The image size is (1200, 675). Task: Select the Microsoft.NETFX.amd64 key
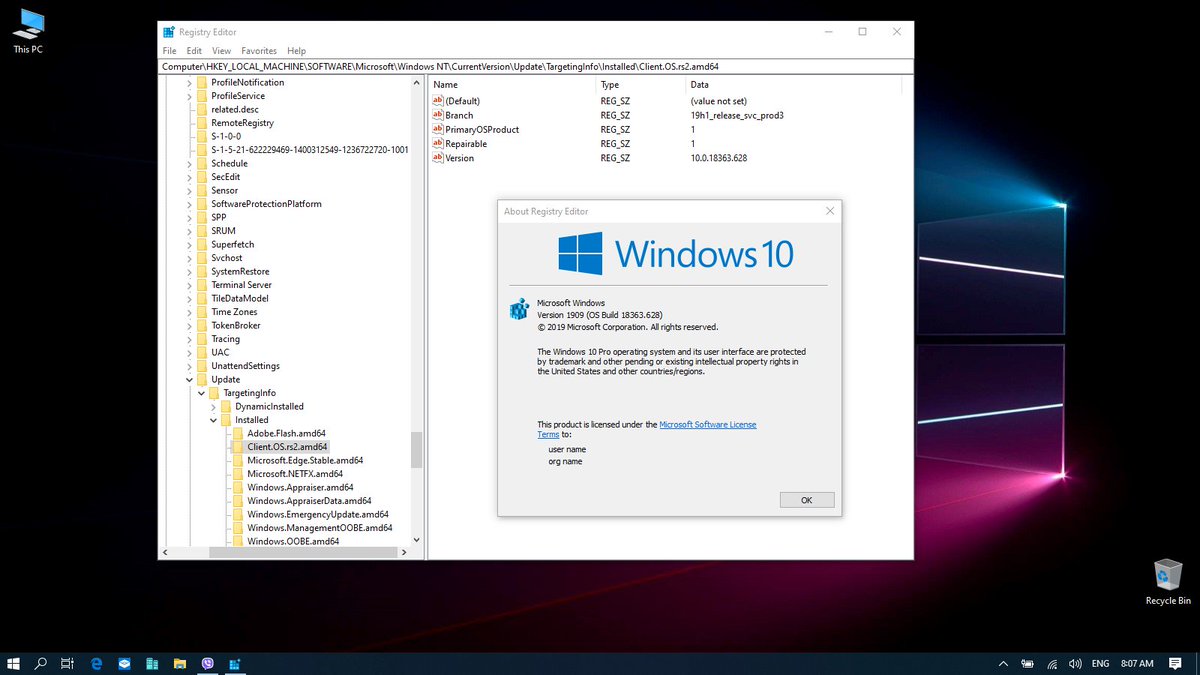295,474
